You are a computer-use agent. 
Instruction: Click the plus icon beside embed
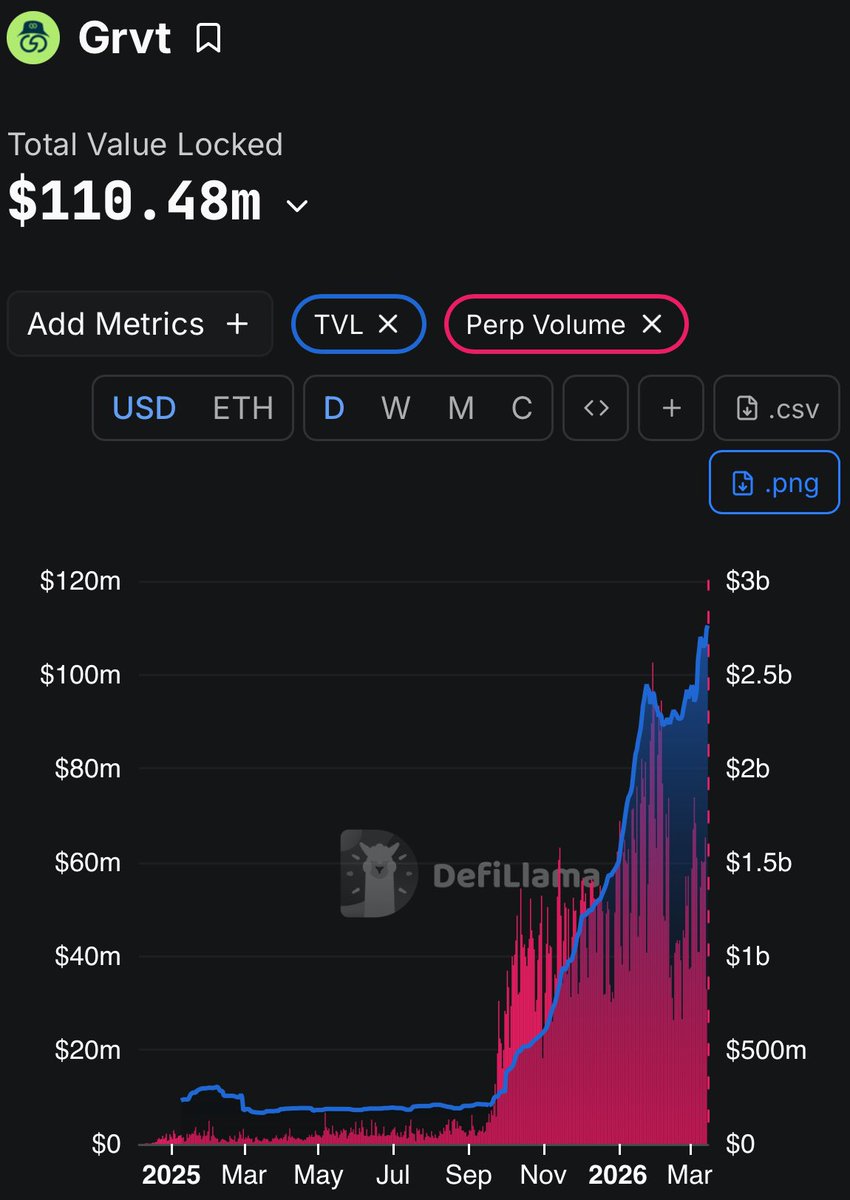[672, 408]
